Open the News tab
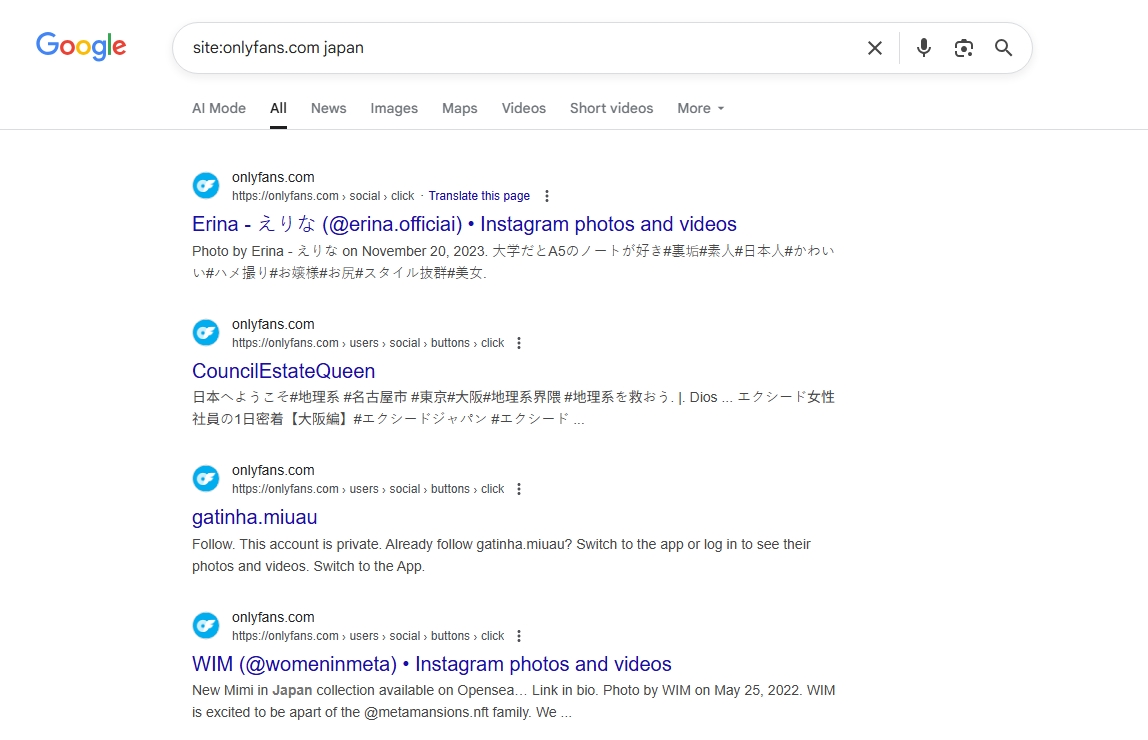The image size is (1148, 740). [x=329, y=108]
